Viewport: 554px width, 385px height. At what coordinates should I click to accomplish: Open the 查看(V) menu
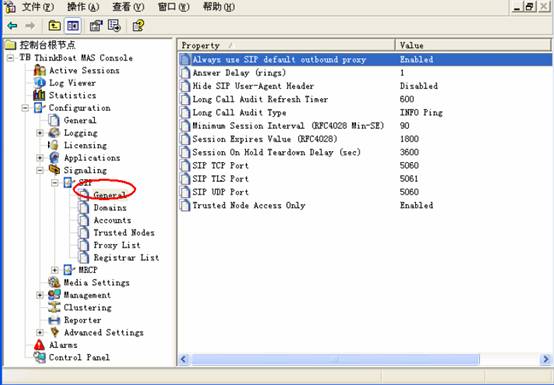tap(128, 7)
